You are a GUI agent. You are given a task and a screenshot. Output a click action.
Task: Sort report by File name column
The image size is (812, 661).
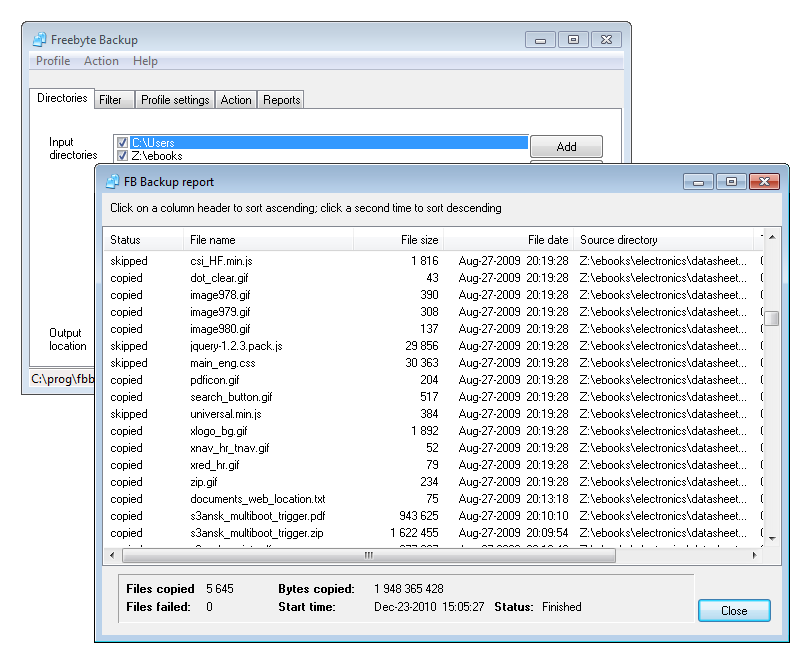click(x=268, y=240)
